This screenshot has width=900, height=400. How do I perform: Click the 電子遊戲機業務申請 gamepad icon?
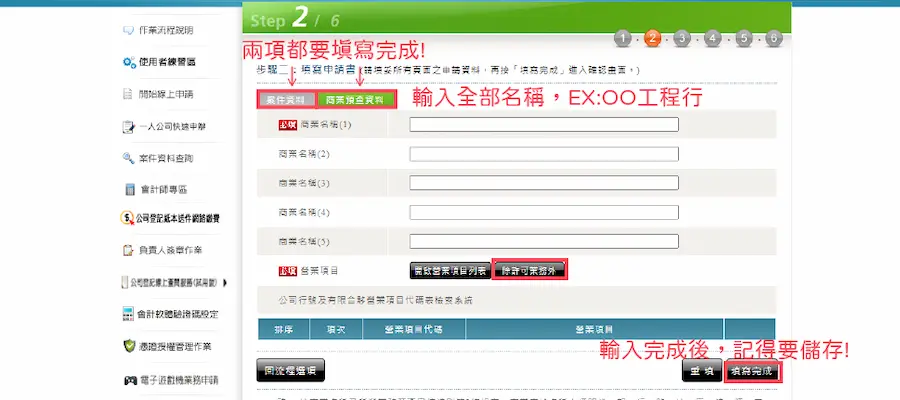point(129,380)
